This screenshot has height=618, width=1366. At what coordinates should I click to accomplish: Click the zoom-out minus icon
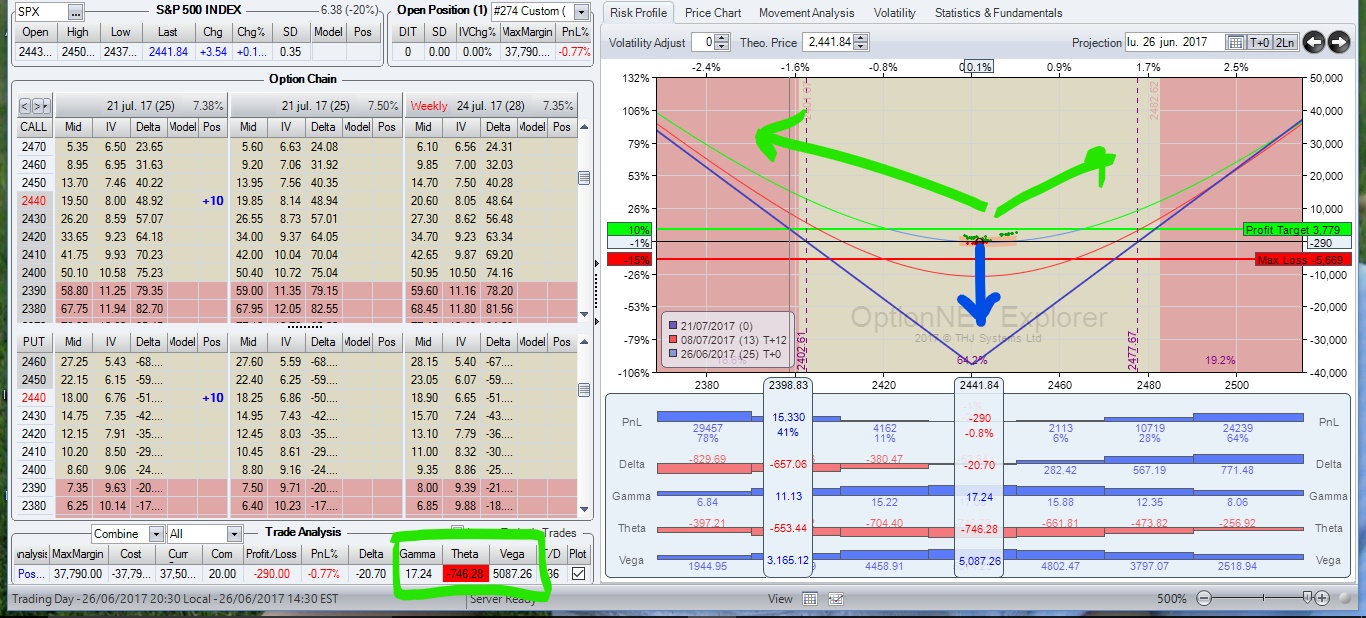coord(1203,598)
